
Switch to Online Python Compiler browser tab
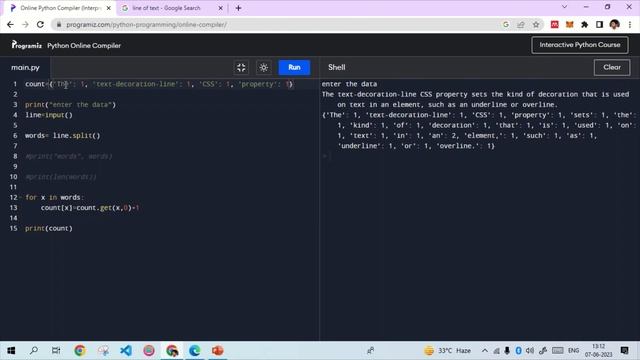click(x=60, y=8)
